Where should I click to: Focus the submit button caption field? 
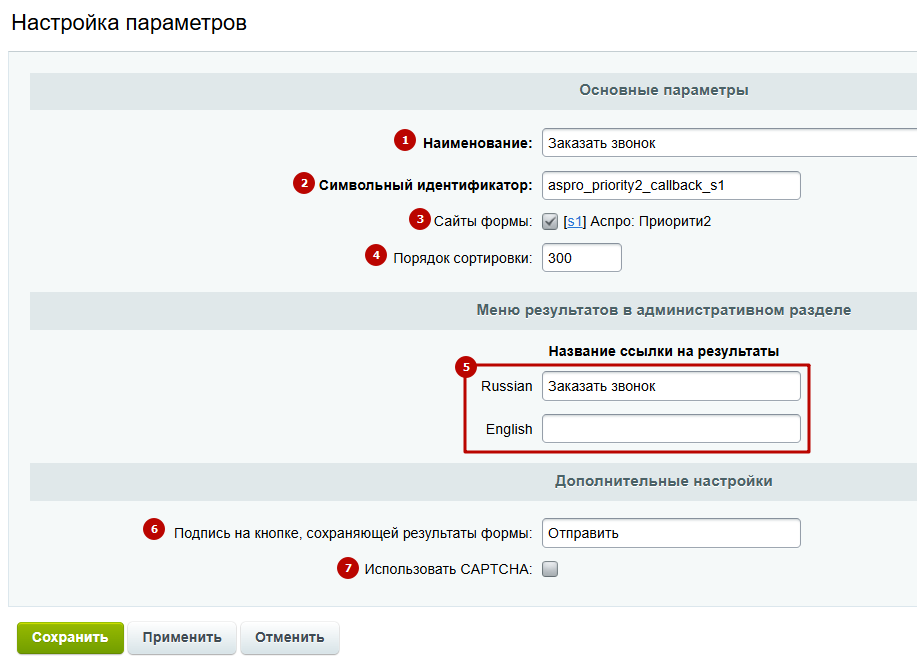670,533
